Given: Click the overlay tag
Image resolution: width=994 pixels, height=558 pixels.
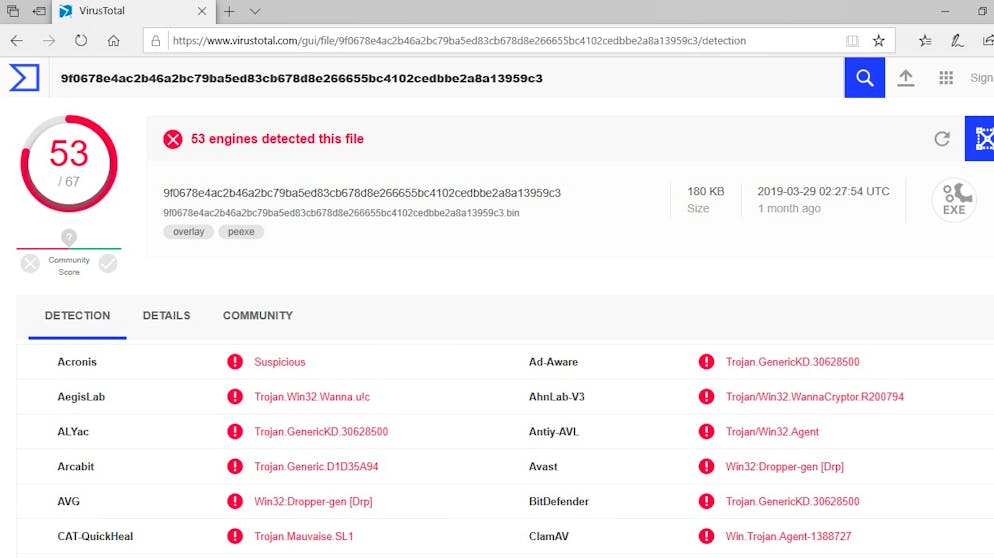Looking at the screenshot, I should click(188, 231).
